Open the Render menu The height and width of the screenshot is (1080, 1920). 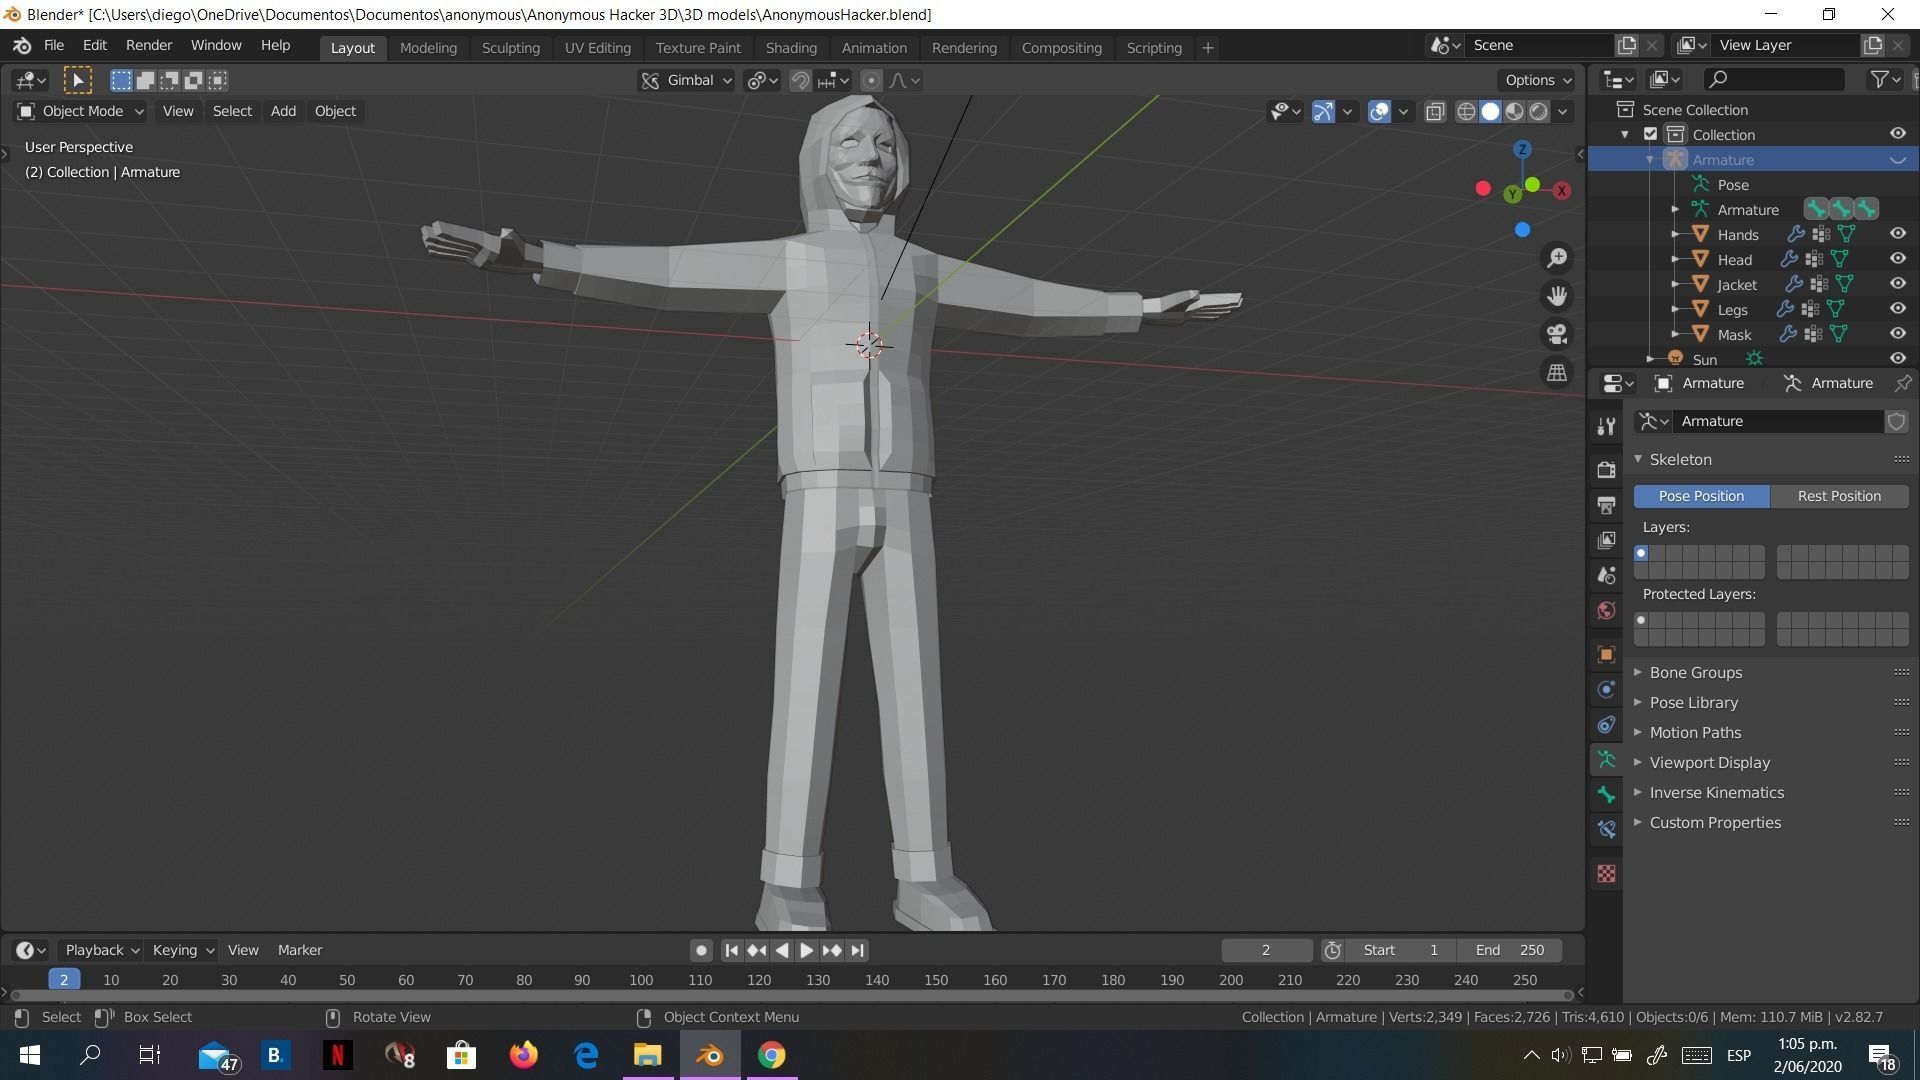coord(149,45)
